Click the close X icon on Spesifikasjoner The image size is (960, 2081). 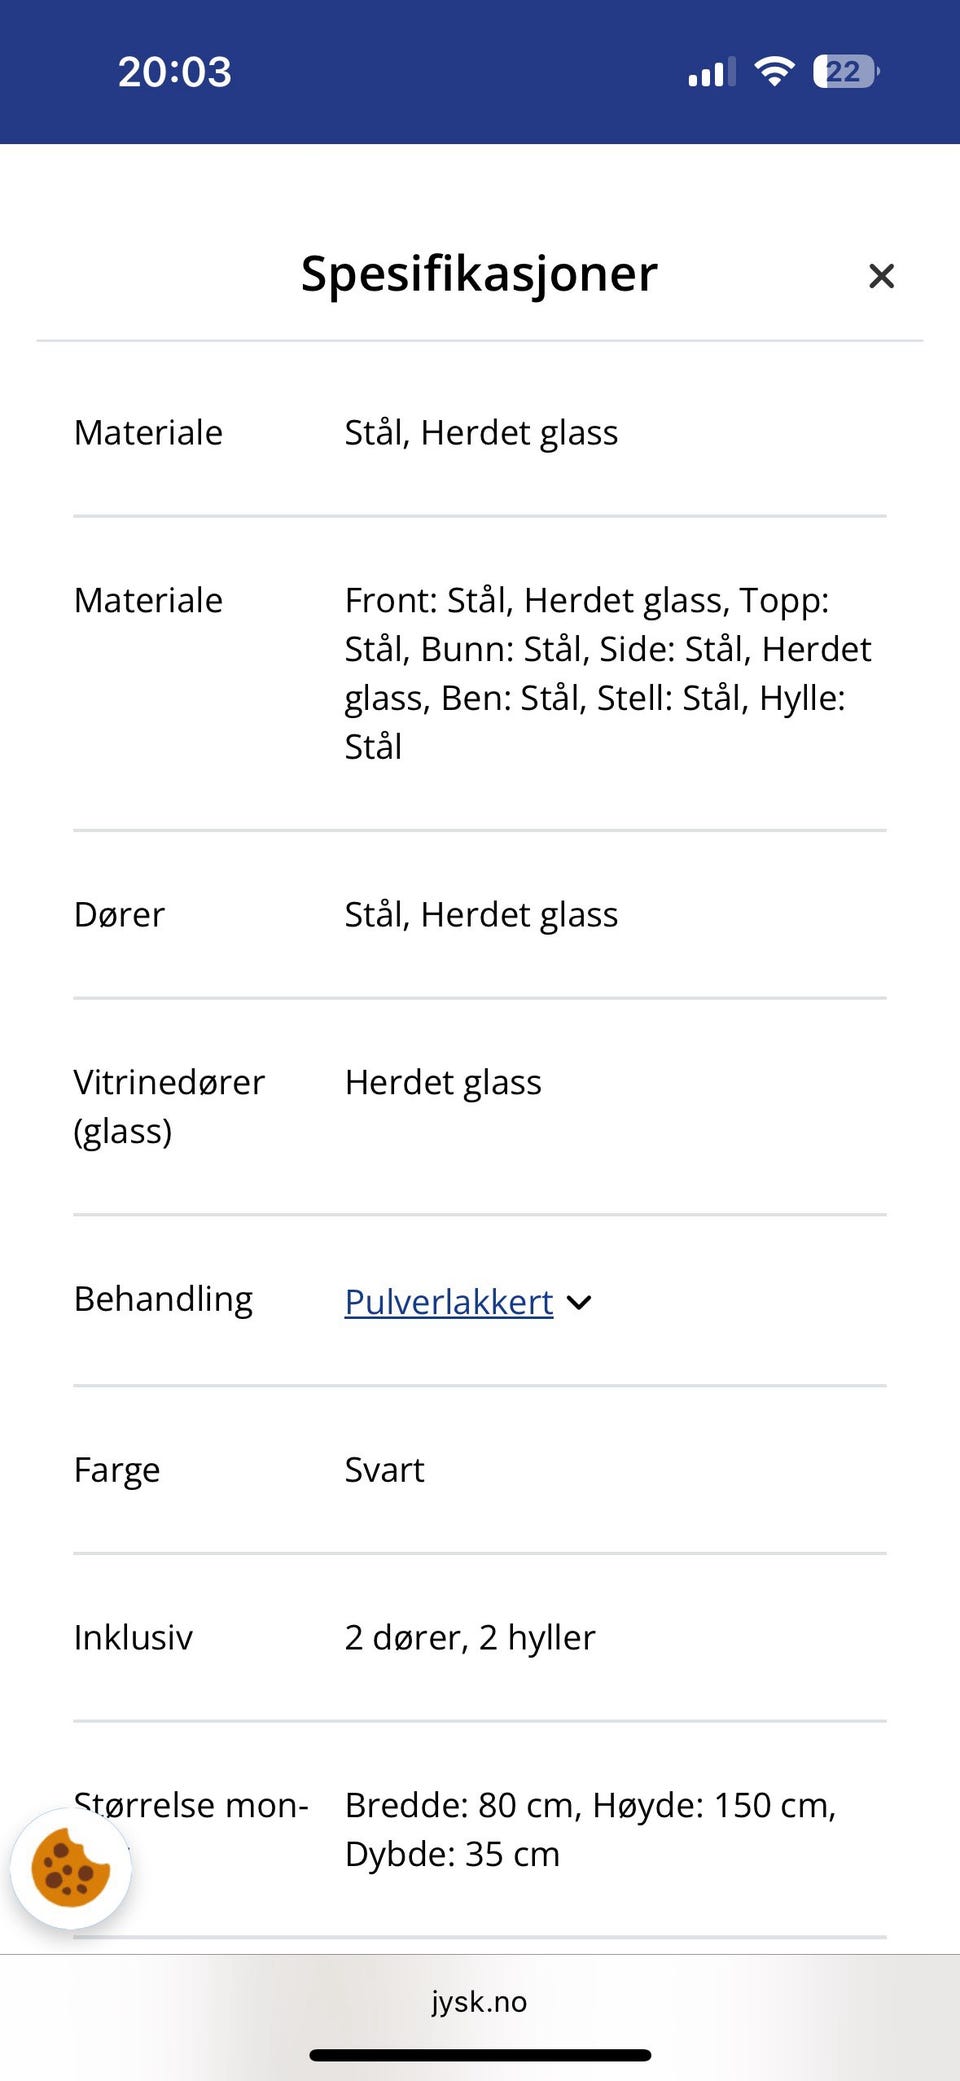click(x=881, y=275)
